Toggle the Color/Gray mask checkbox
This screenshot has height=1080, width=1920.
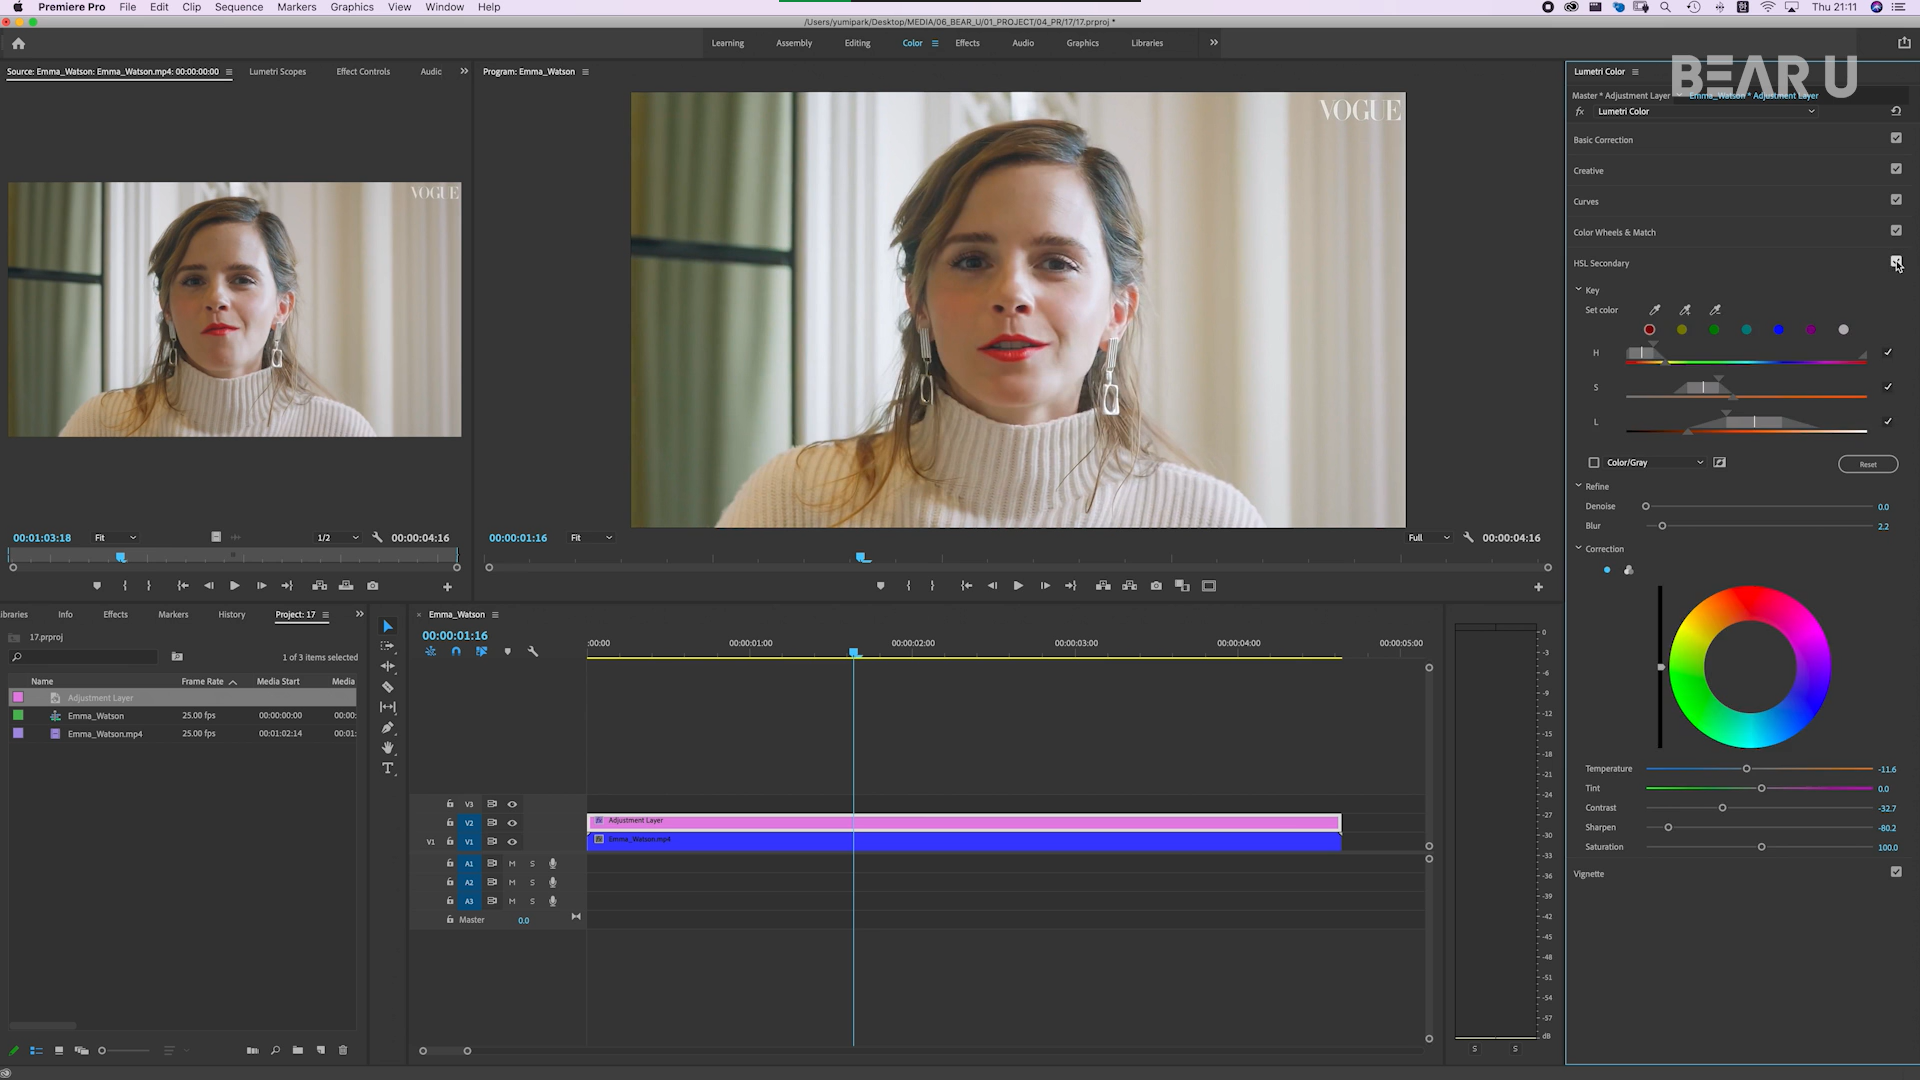[x=1594, y=463]
